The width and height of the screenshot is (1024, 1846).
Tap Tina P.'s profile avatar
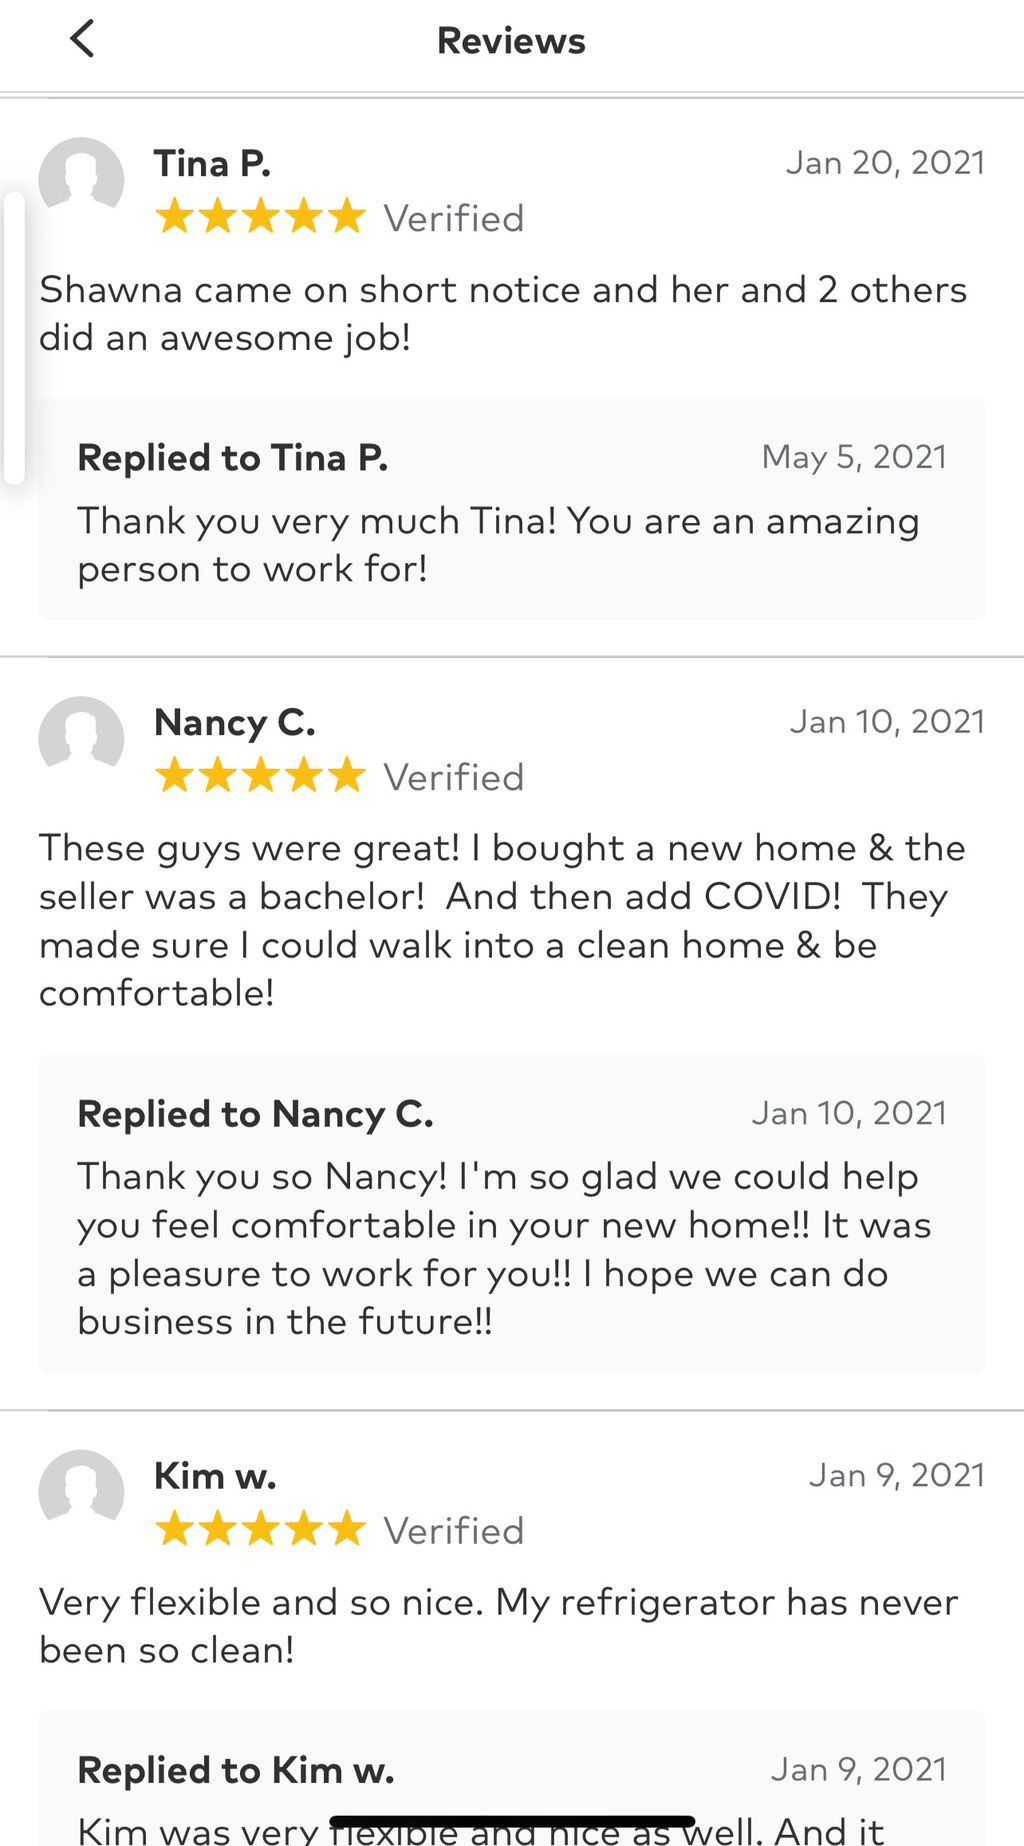point(81,180)
